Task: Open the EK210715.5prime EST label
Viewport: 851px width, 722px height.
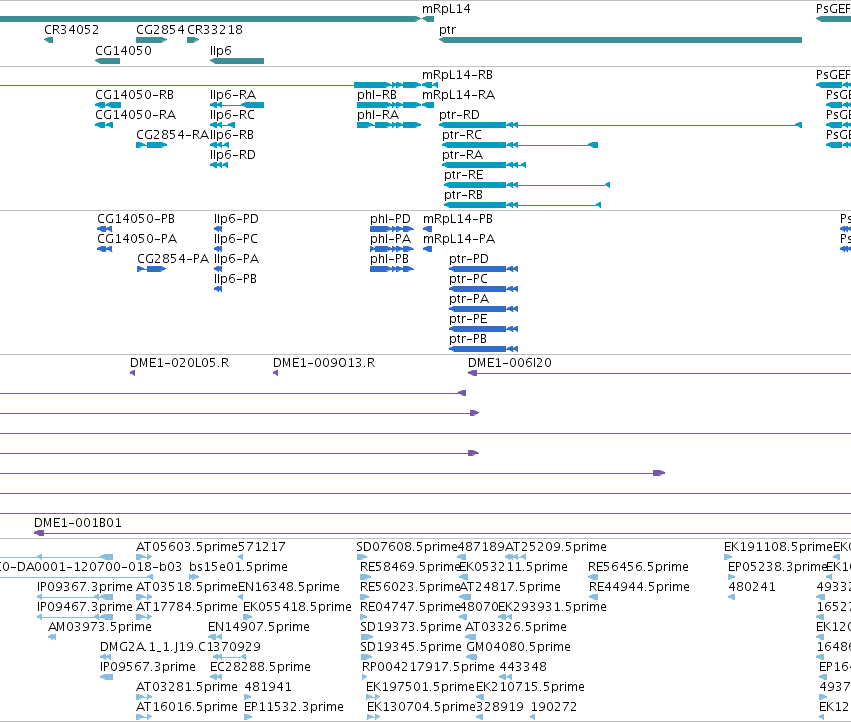Action: pyautogui.click(x=530, y=688)
